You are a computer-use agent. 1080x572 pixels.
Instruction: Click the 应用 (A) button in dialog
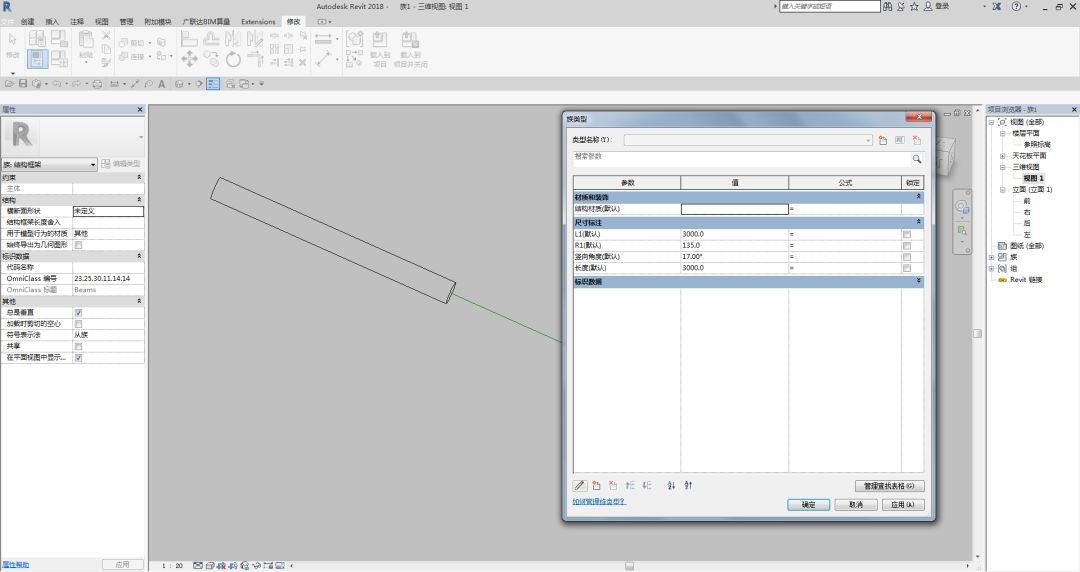click(x=903, y=504)
